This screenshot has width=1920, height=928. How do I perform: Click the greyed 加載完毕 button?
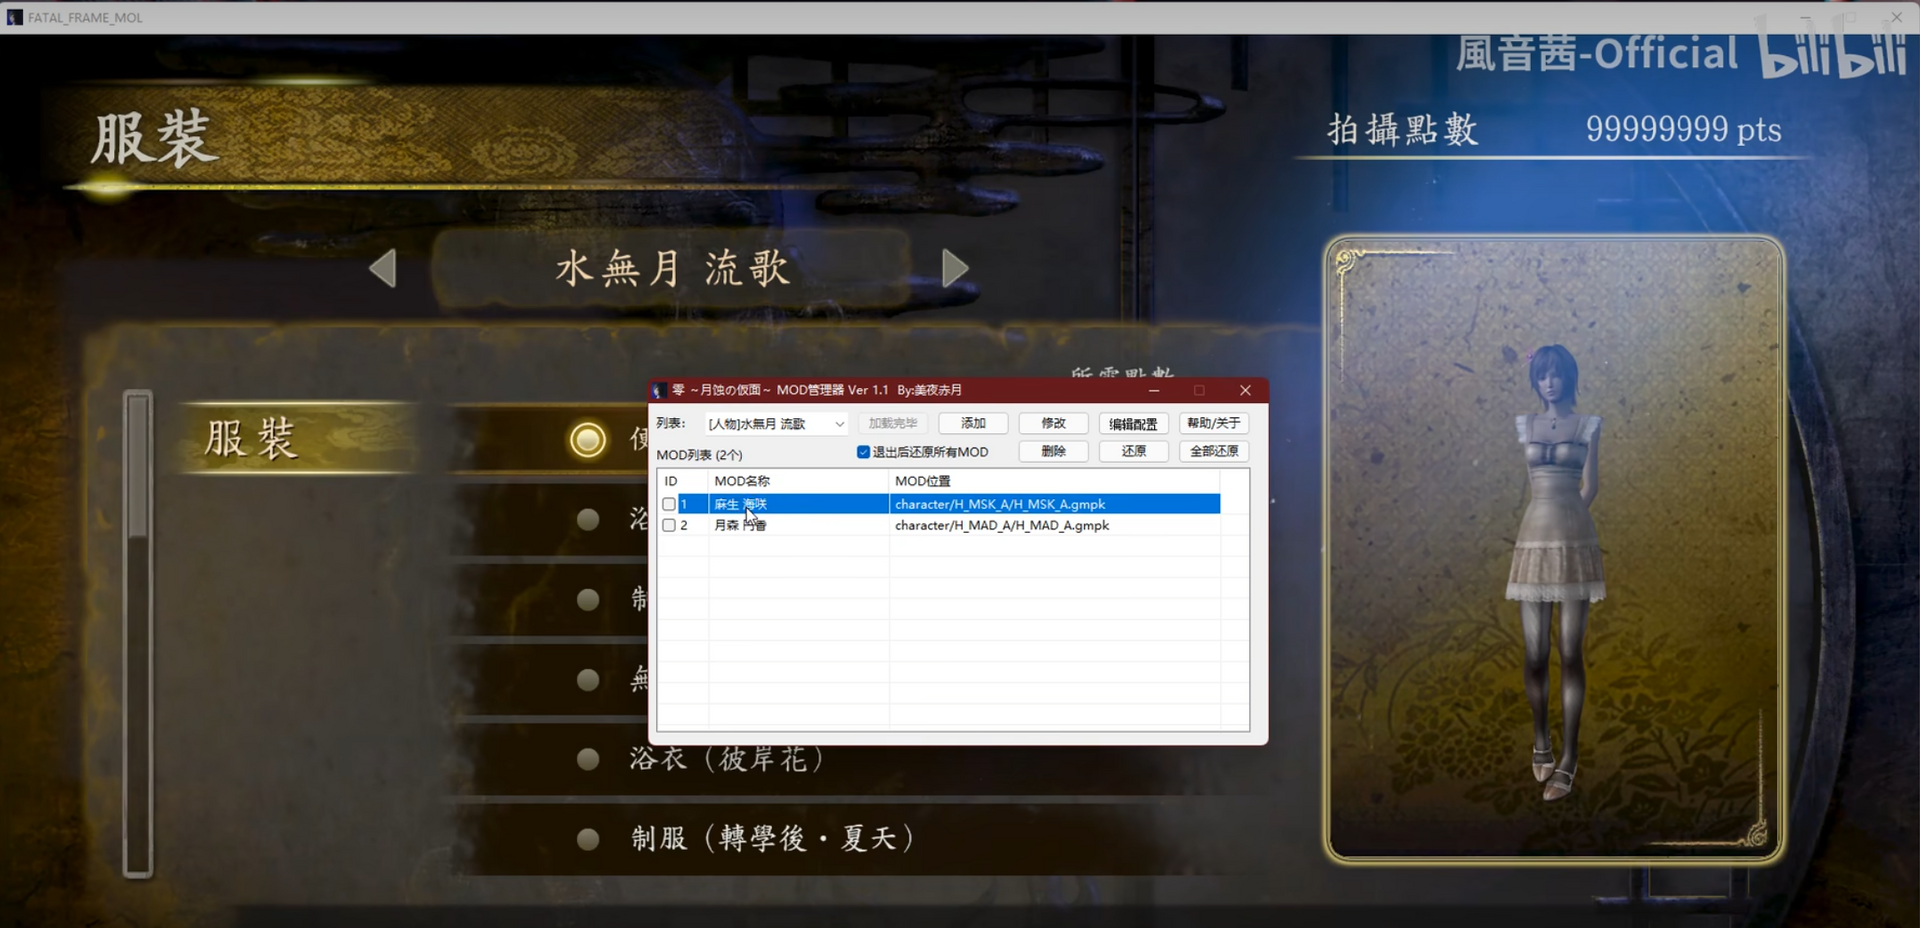point(893,424)
